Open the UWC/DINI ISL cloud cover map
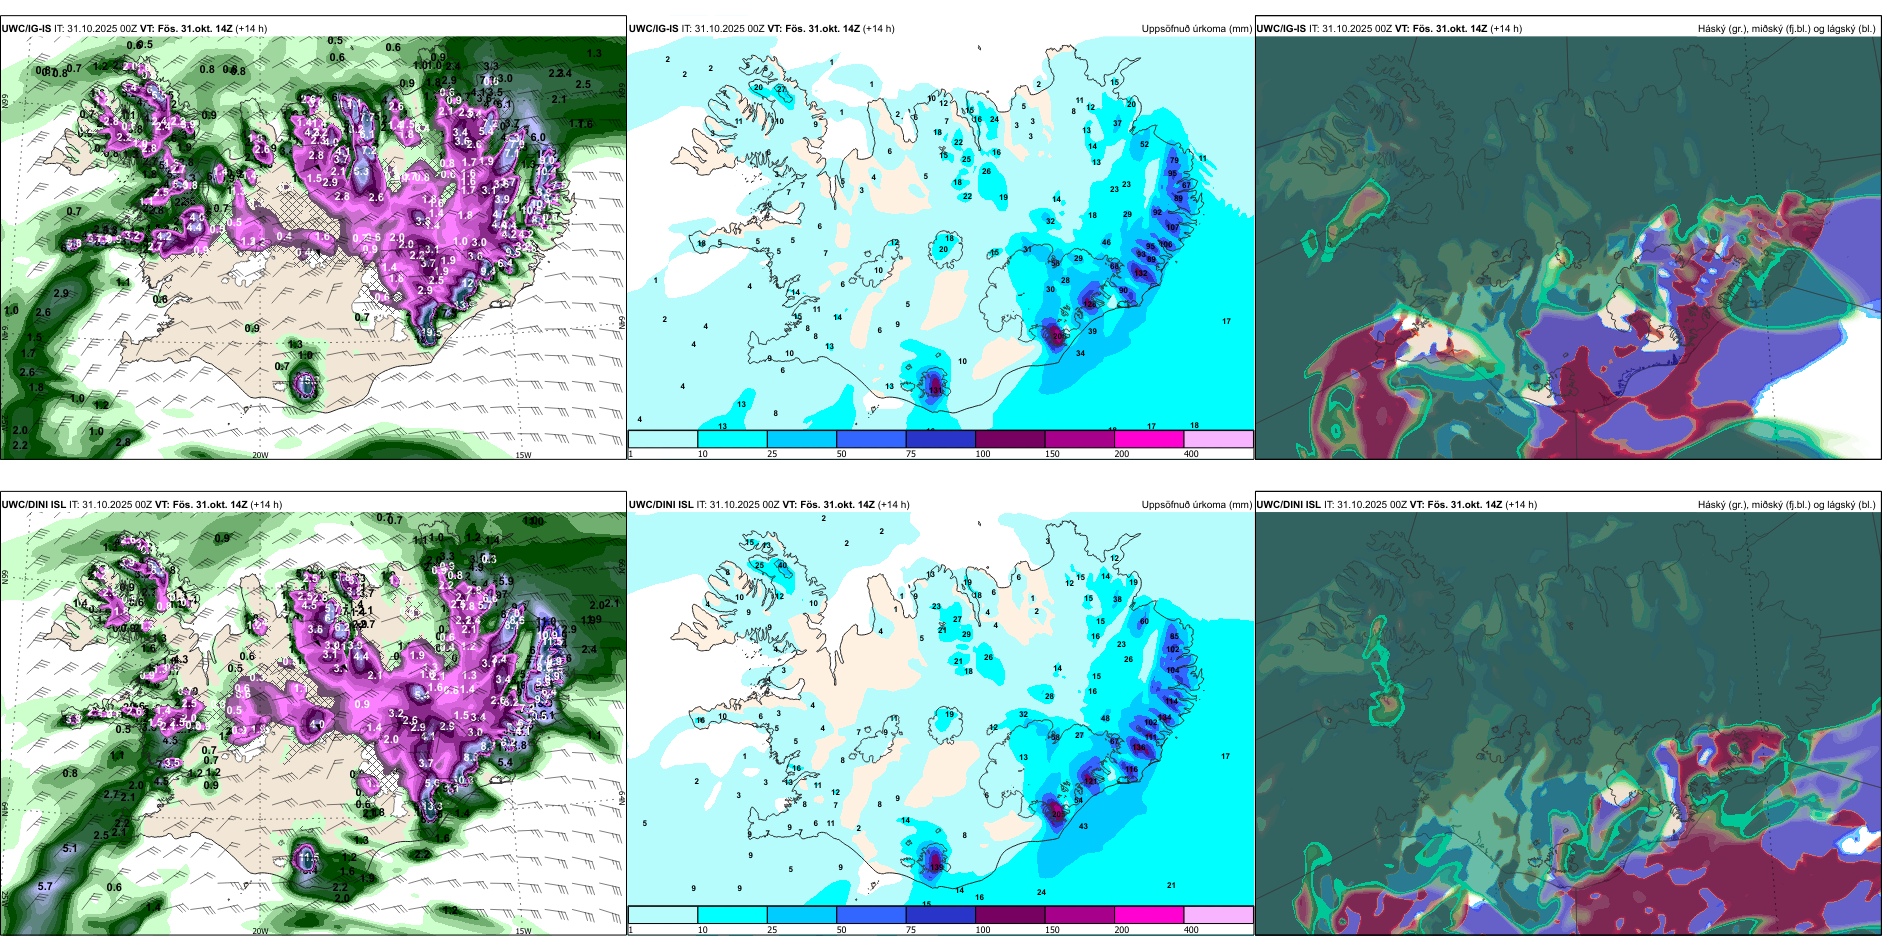1900x950 pixels. click(1568, 724)
